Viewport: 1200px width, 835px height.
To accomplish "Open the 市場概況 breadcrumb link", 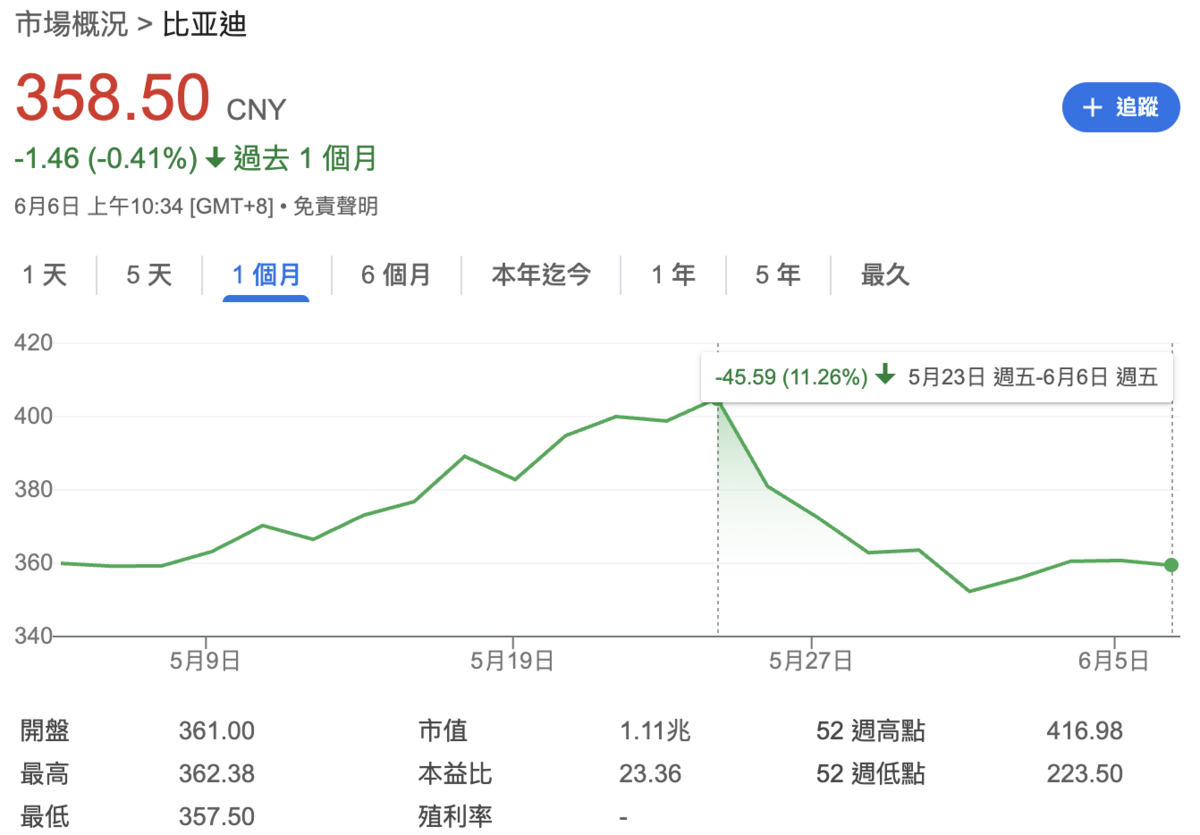I will click(72, 24).
